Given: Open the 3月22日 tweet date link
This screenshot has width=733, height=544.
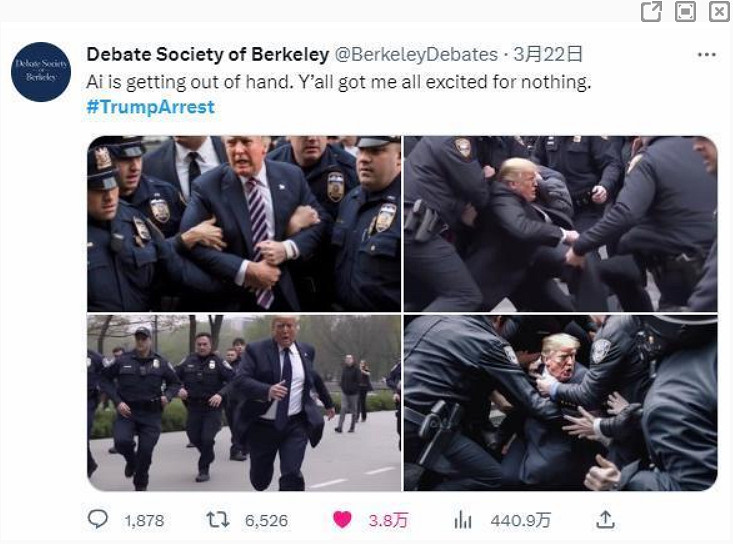Looking at the screenshot, I should (x=548, y=55).
